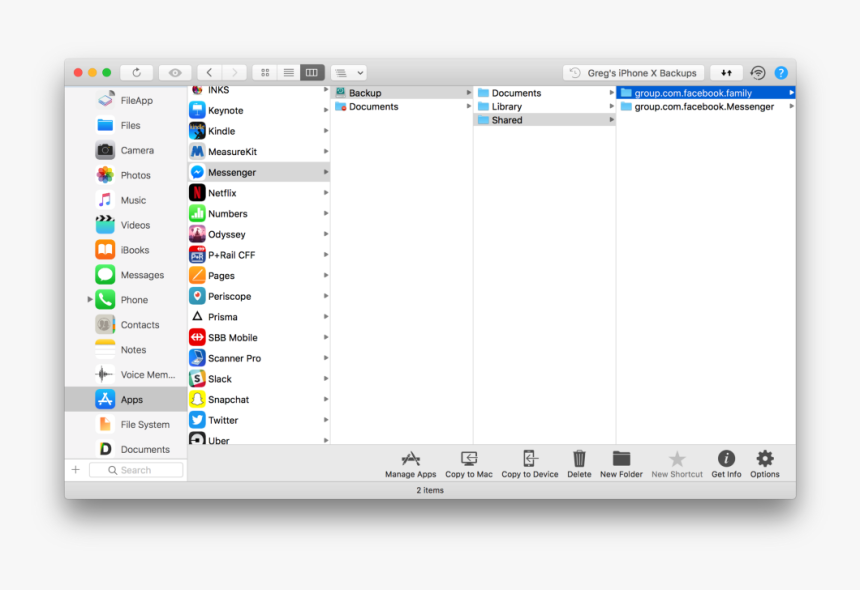The height and width of the screenshot is (590, 860).
Task: Click the refresh toolbar button
Action: (137, 72)
